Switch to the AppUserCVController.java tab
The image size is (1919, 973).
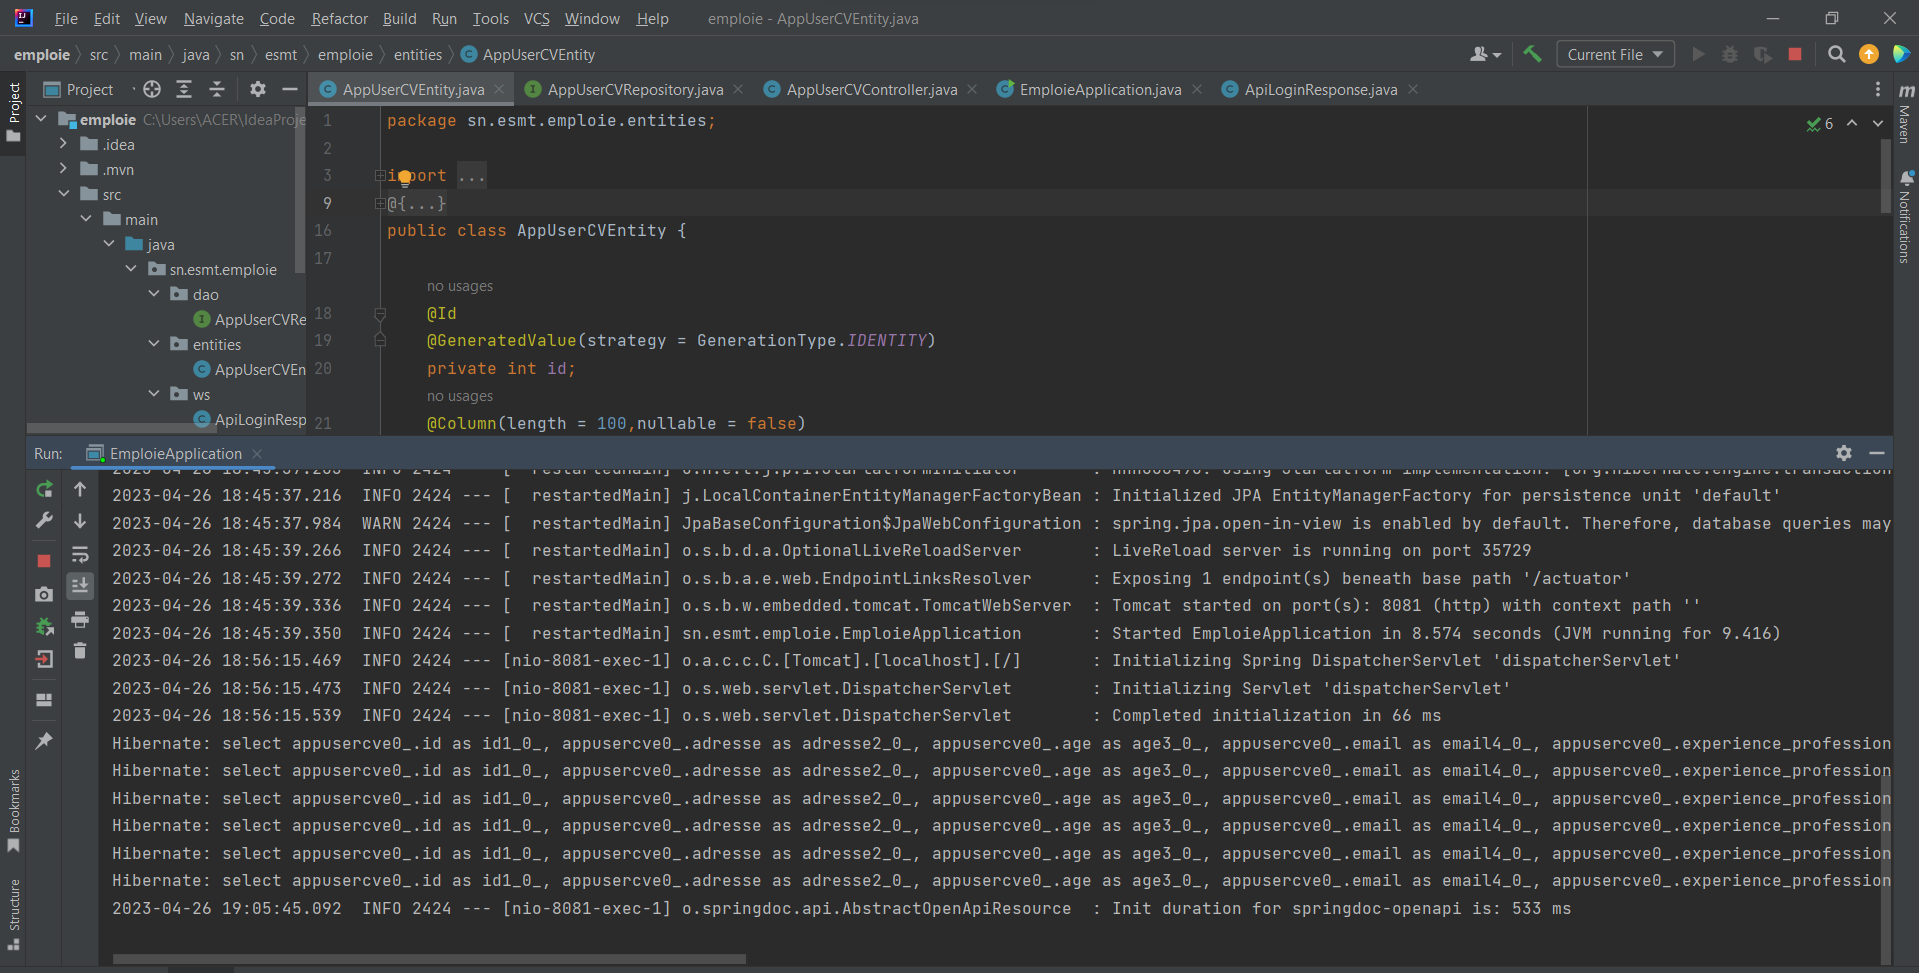pos(868,89)
